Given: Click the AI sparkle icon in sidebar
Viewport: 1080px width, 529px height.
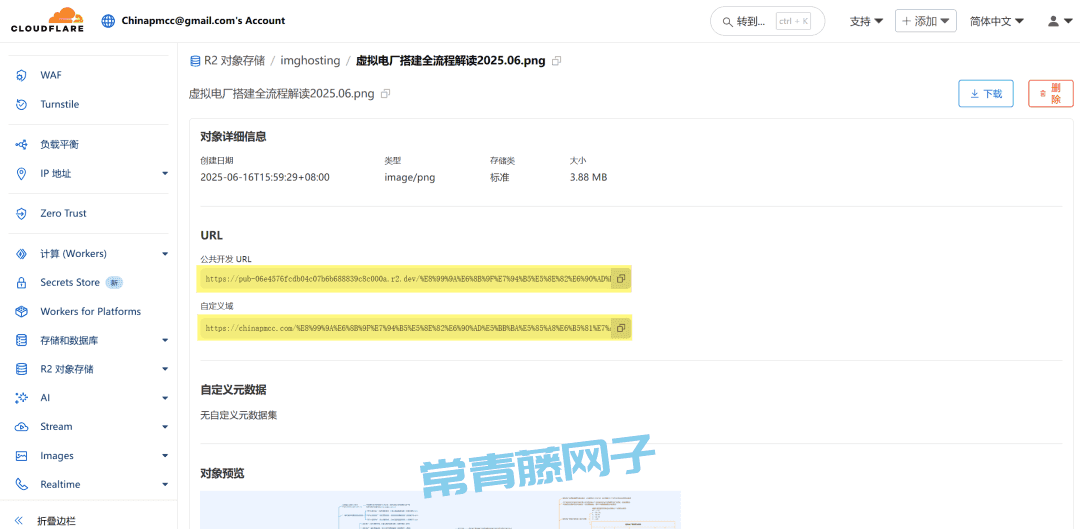Looking at the screenshot, I should tap(21, 397).
